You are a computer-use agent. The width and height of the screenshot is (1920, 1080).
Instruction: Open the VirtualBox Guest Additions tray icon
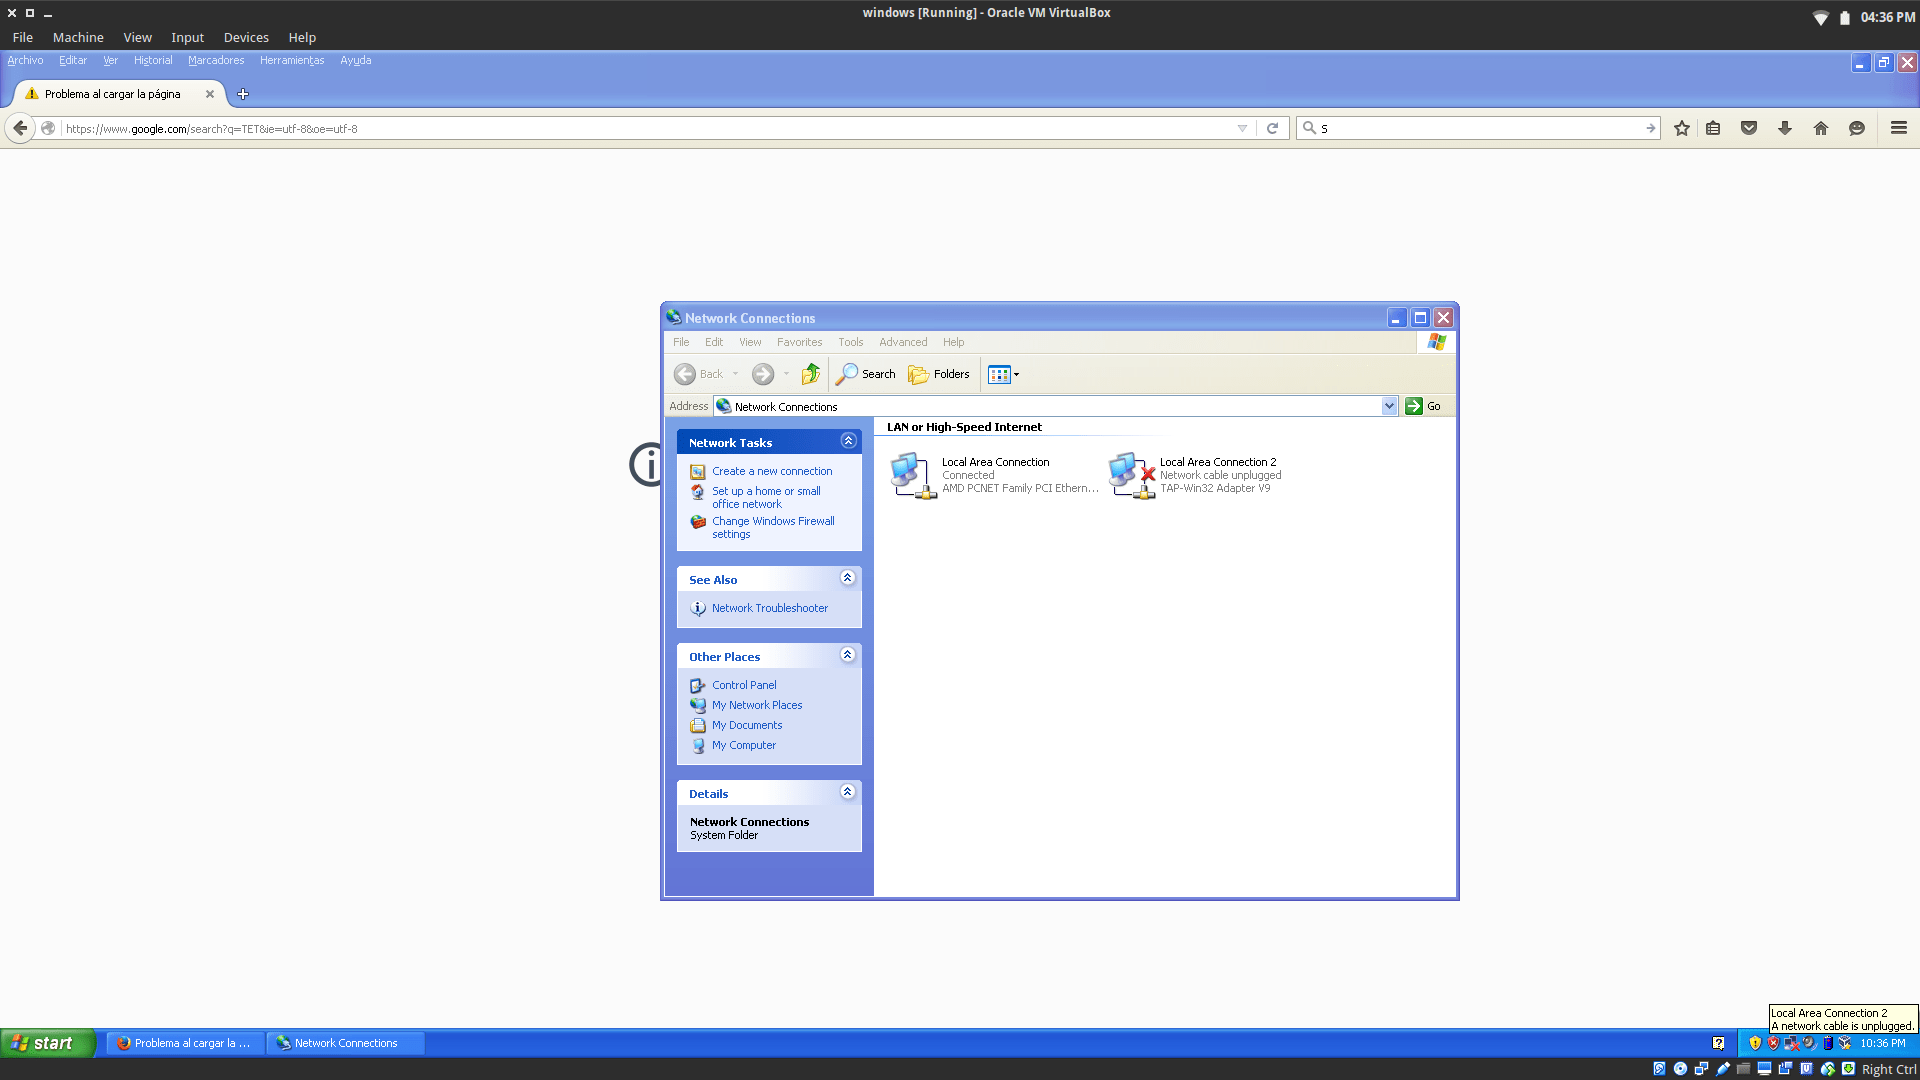[x=1844, y=1043]
